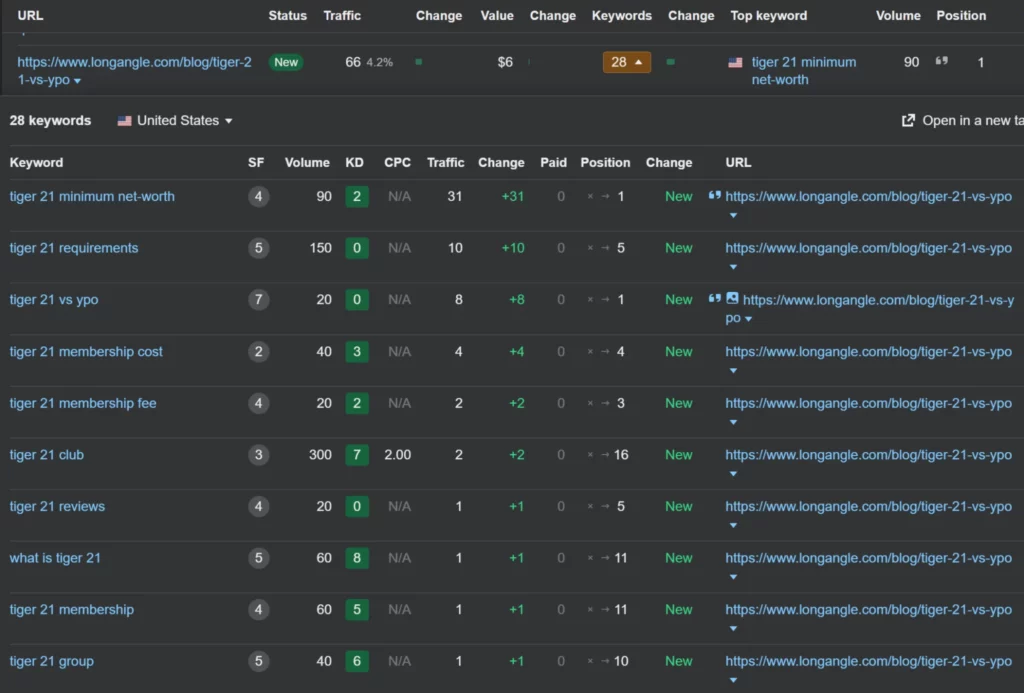Click the US flag icon in the country selector

[124, 120]
